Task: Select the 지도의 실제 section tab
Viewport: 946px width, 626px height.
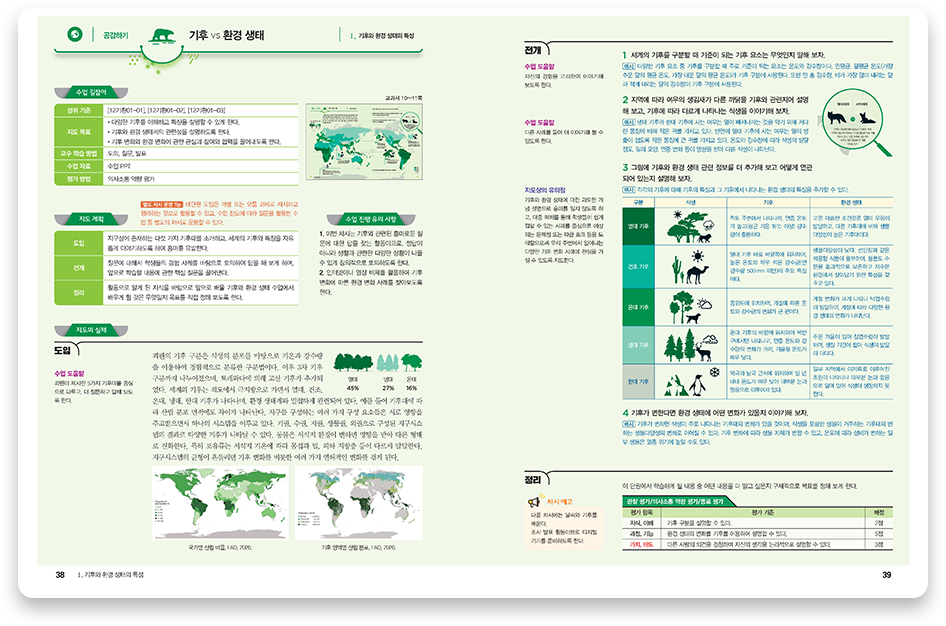Action: (x=91, y=330)
